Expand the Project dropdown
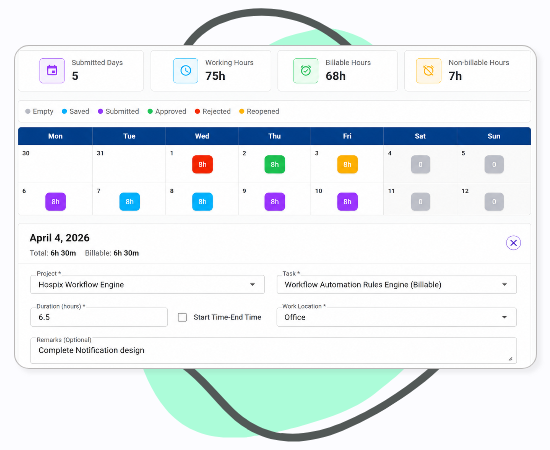This screenshot has width=550, height=450. pyautogui.click(x=147, y=284)
